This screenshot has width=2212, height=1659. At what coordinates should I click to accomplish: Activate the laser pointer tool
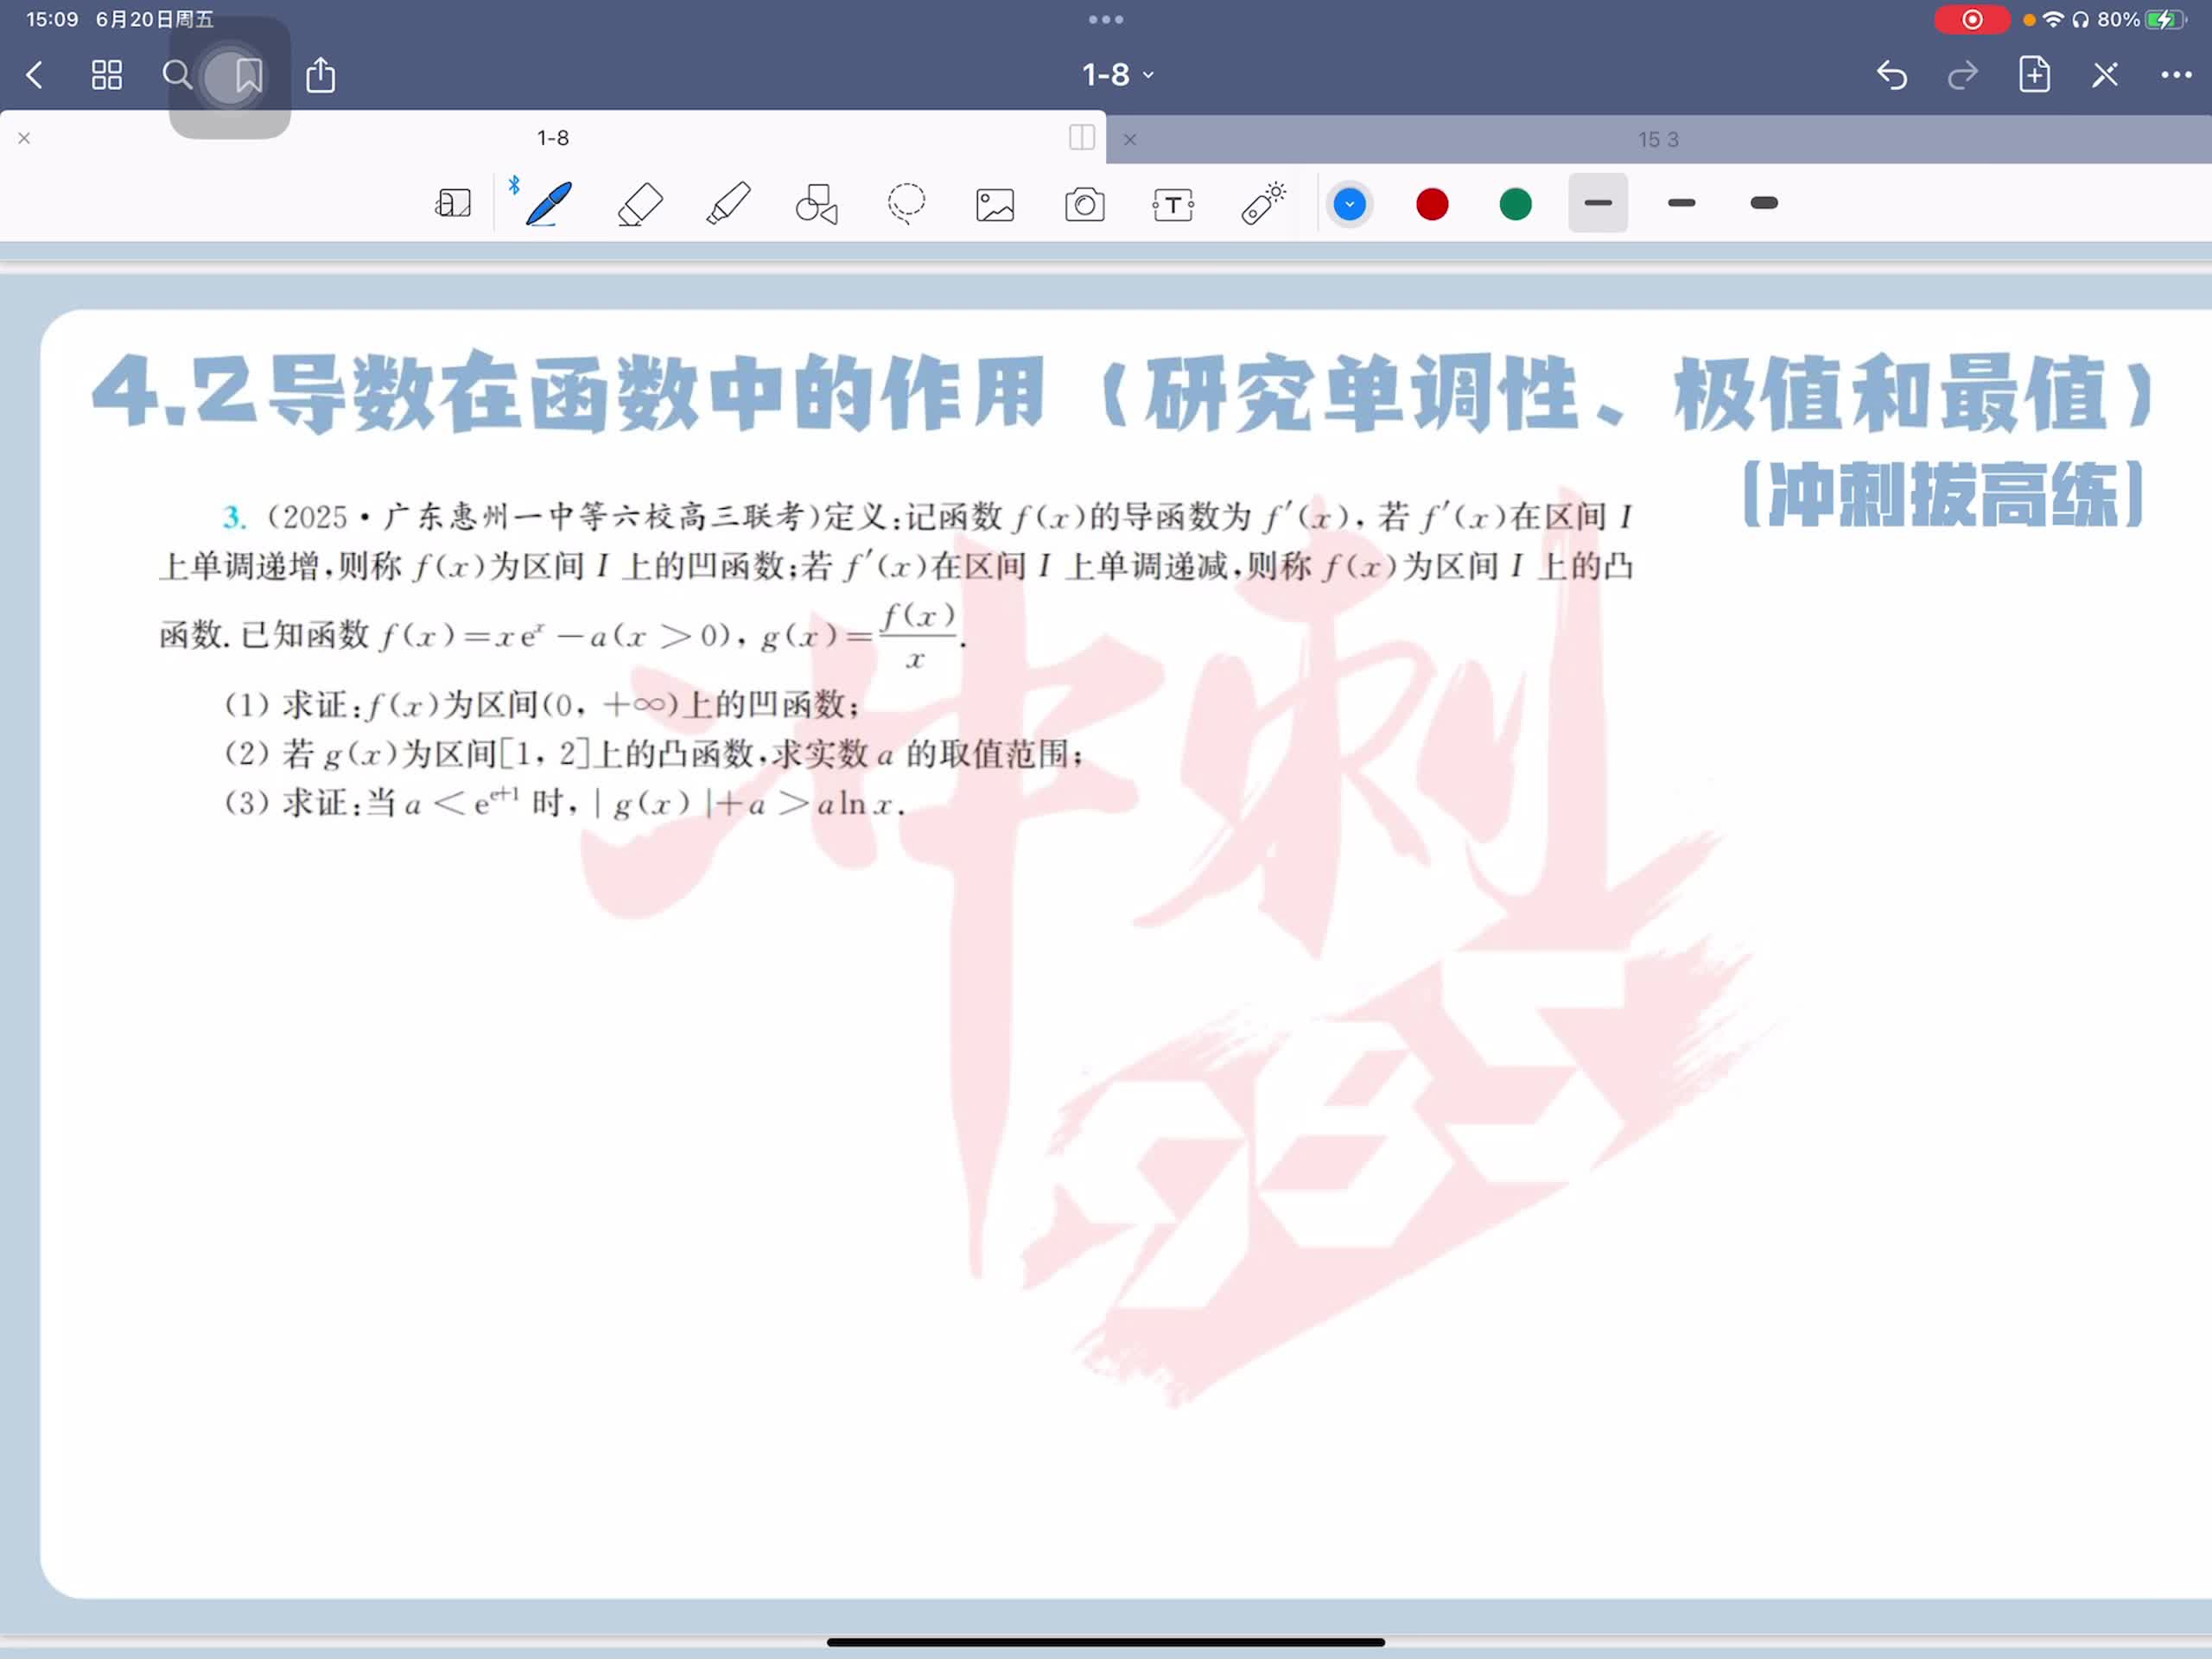[x=1263, y=203]
